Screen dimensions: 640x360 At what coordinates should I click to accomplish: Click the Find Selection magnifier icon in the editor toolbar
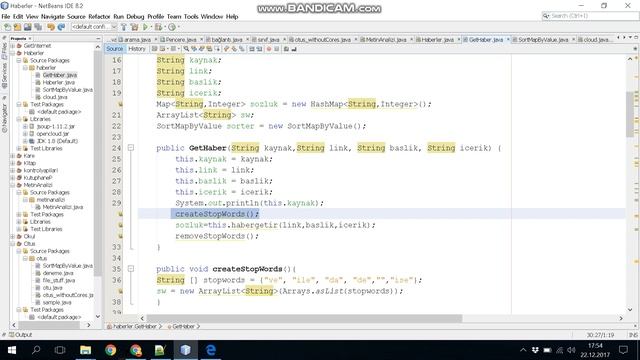(x=186, y=49)
